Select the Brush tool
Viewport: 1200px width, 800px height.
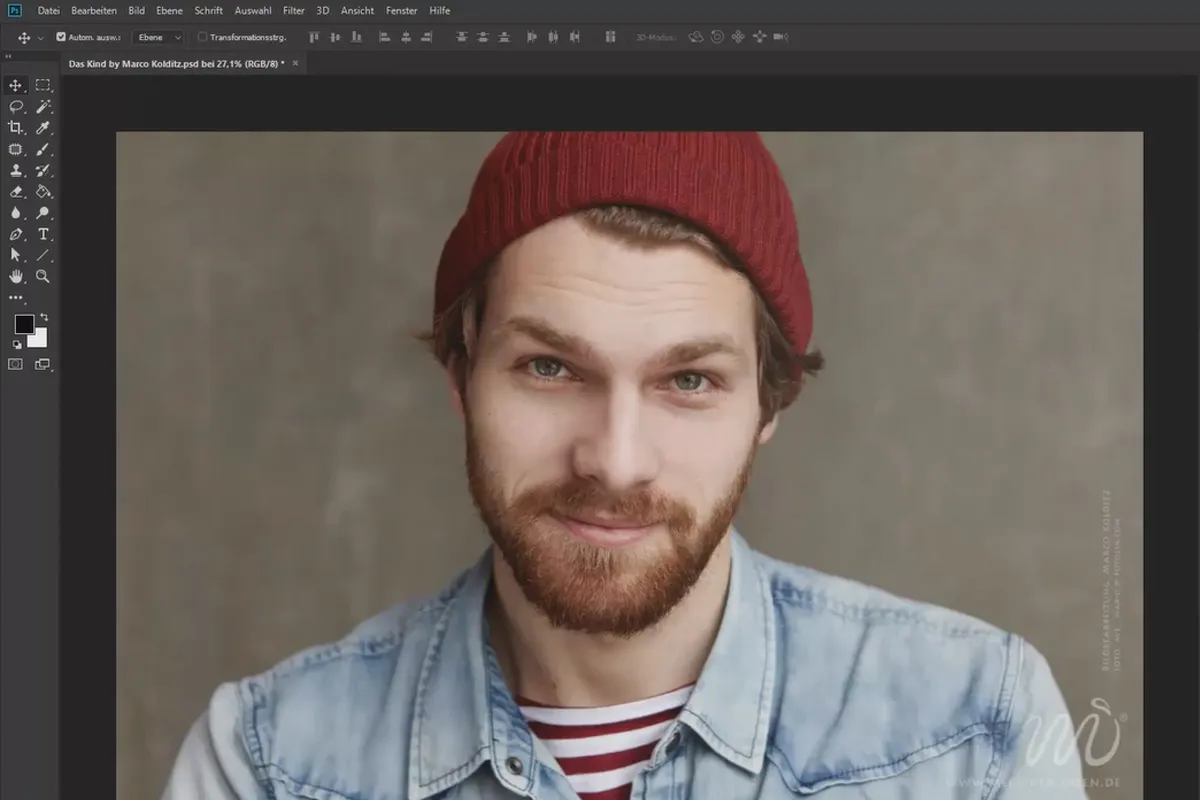coord(43,149)
